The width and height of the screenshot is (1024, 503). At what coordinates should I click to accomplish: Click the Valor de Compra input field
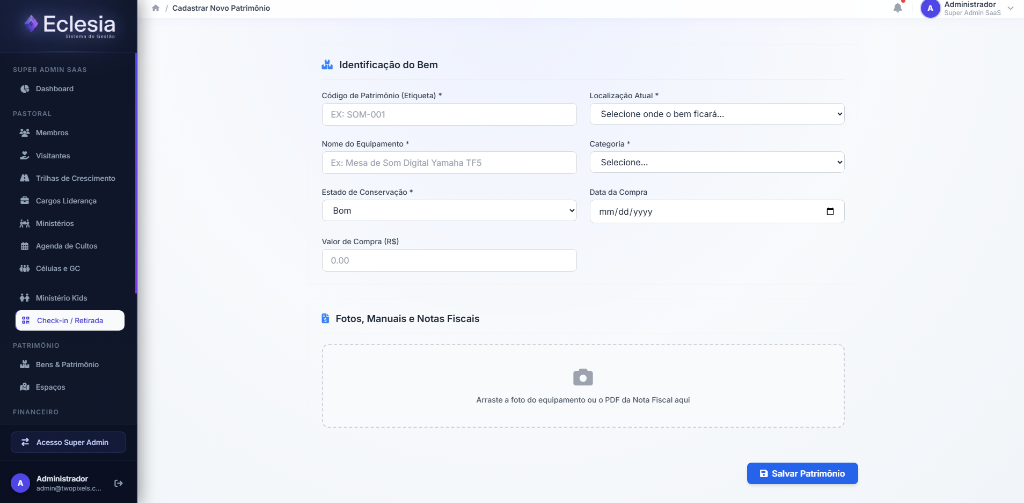pyautogui.click(x=449, y=260)
